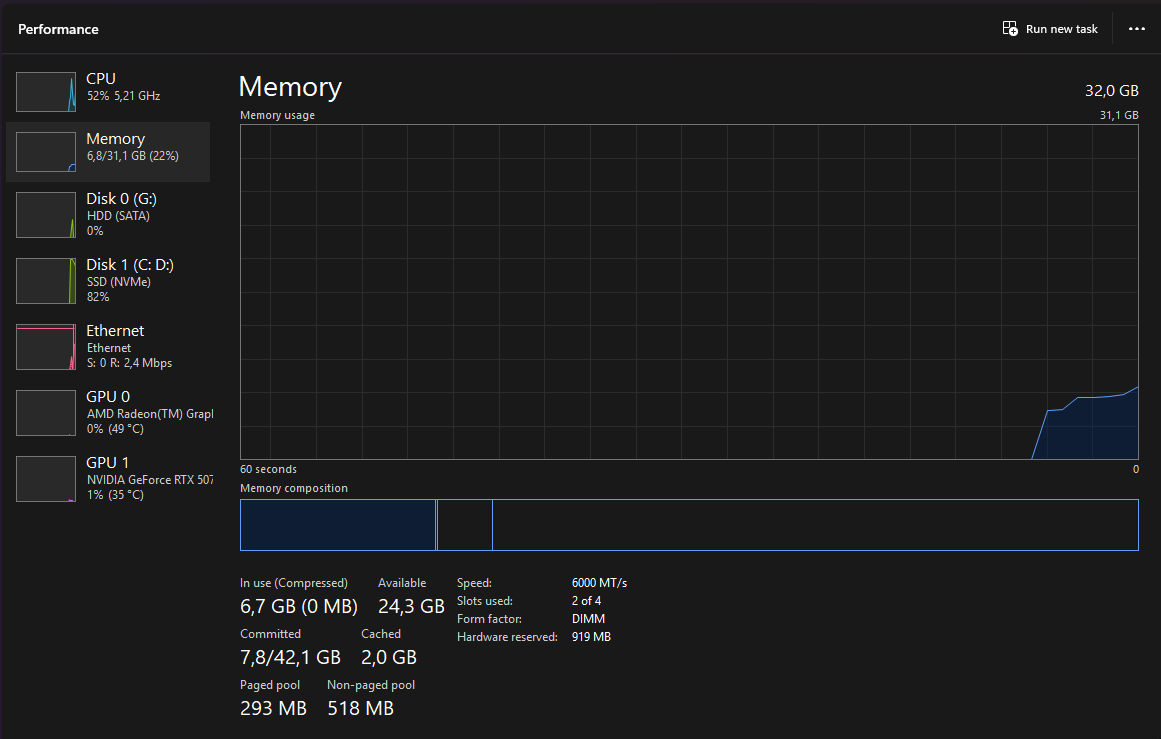
Task: Click the 518 MB non-paged pool value
Action: coord(361,709)
